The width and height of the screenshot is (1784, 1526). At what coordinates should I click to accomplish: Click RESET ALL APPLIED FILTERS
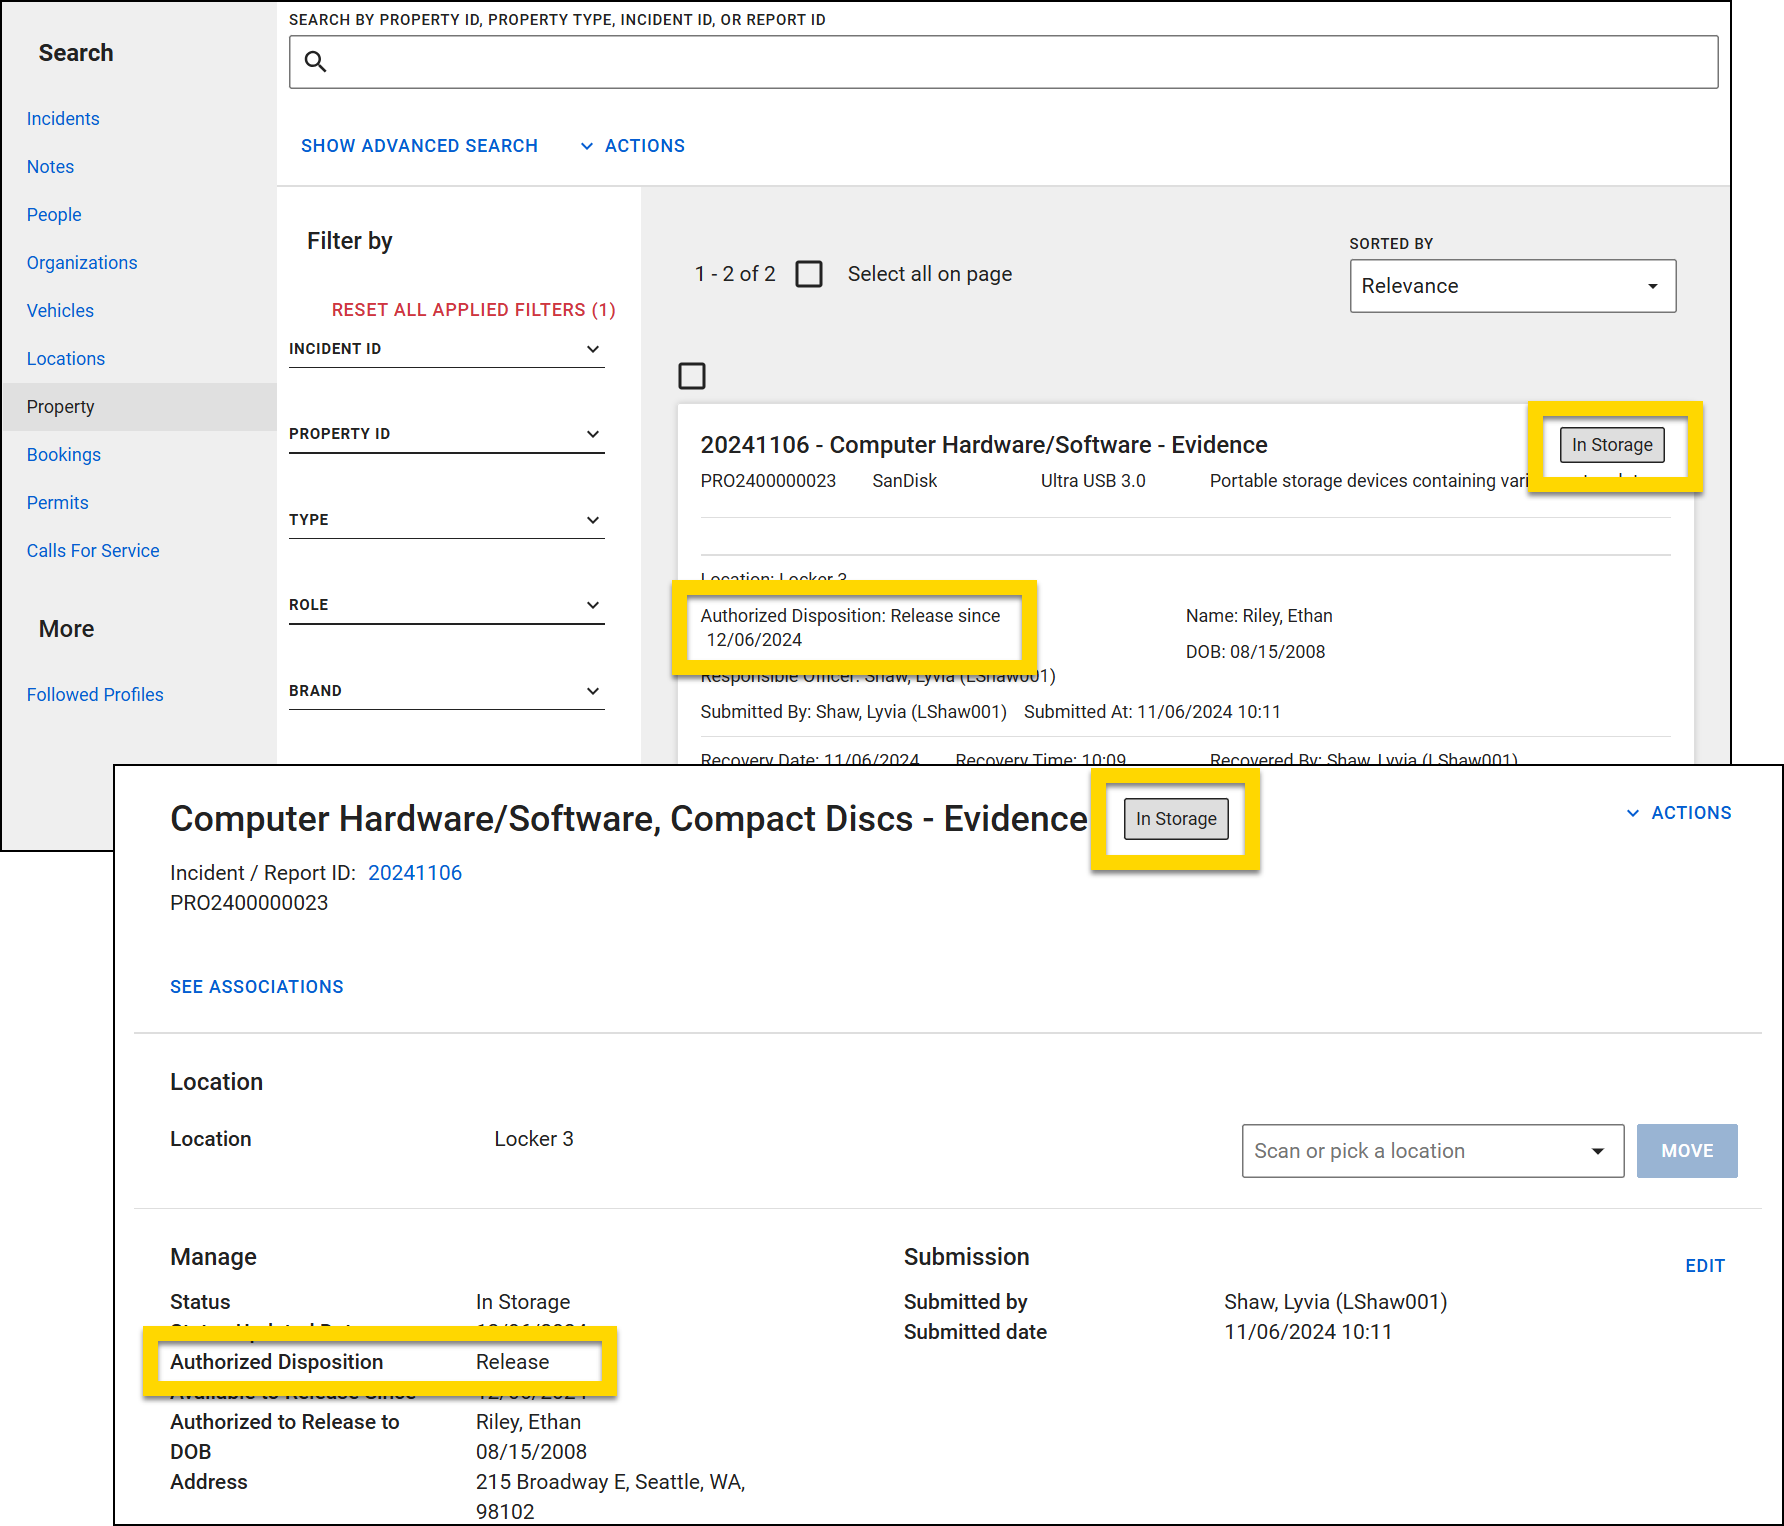click(x=473, y=309)
